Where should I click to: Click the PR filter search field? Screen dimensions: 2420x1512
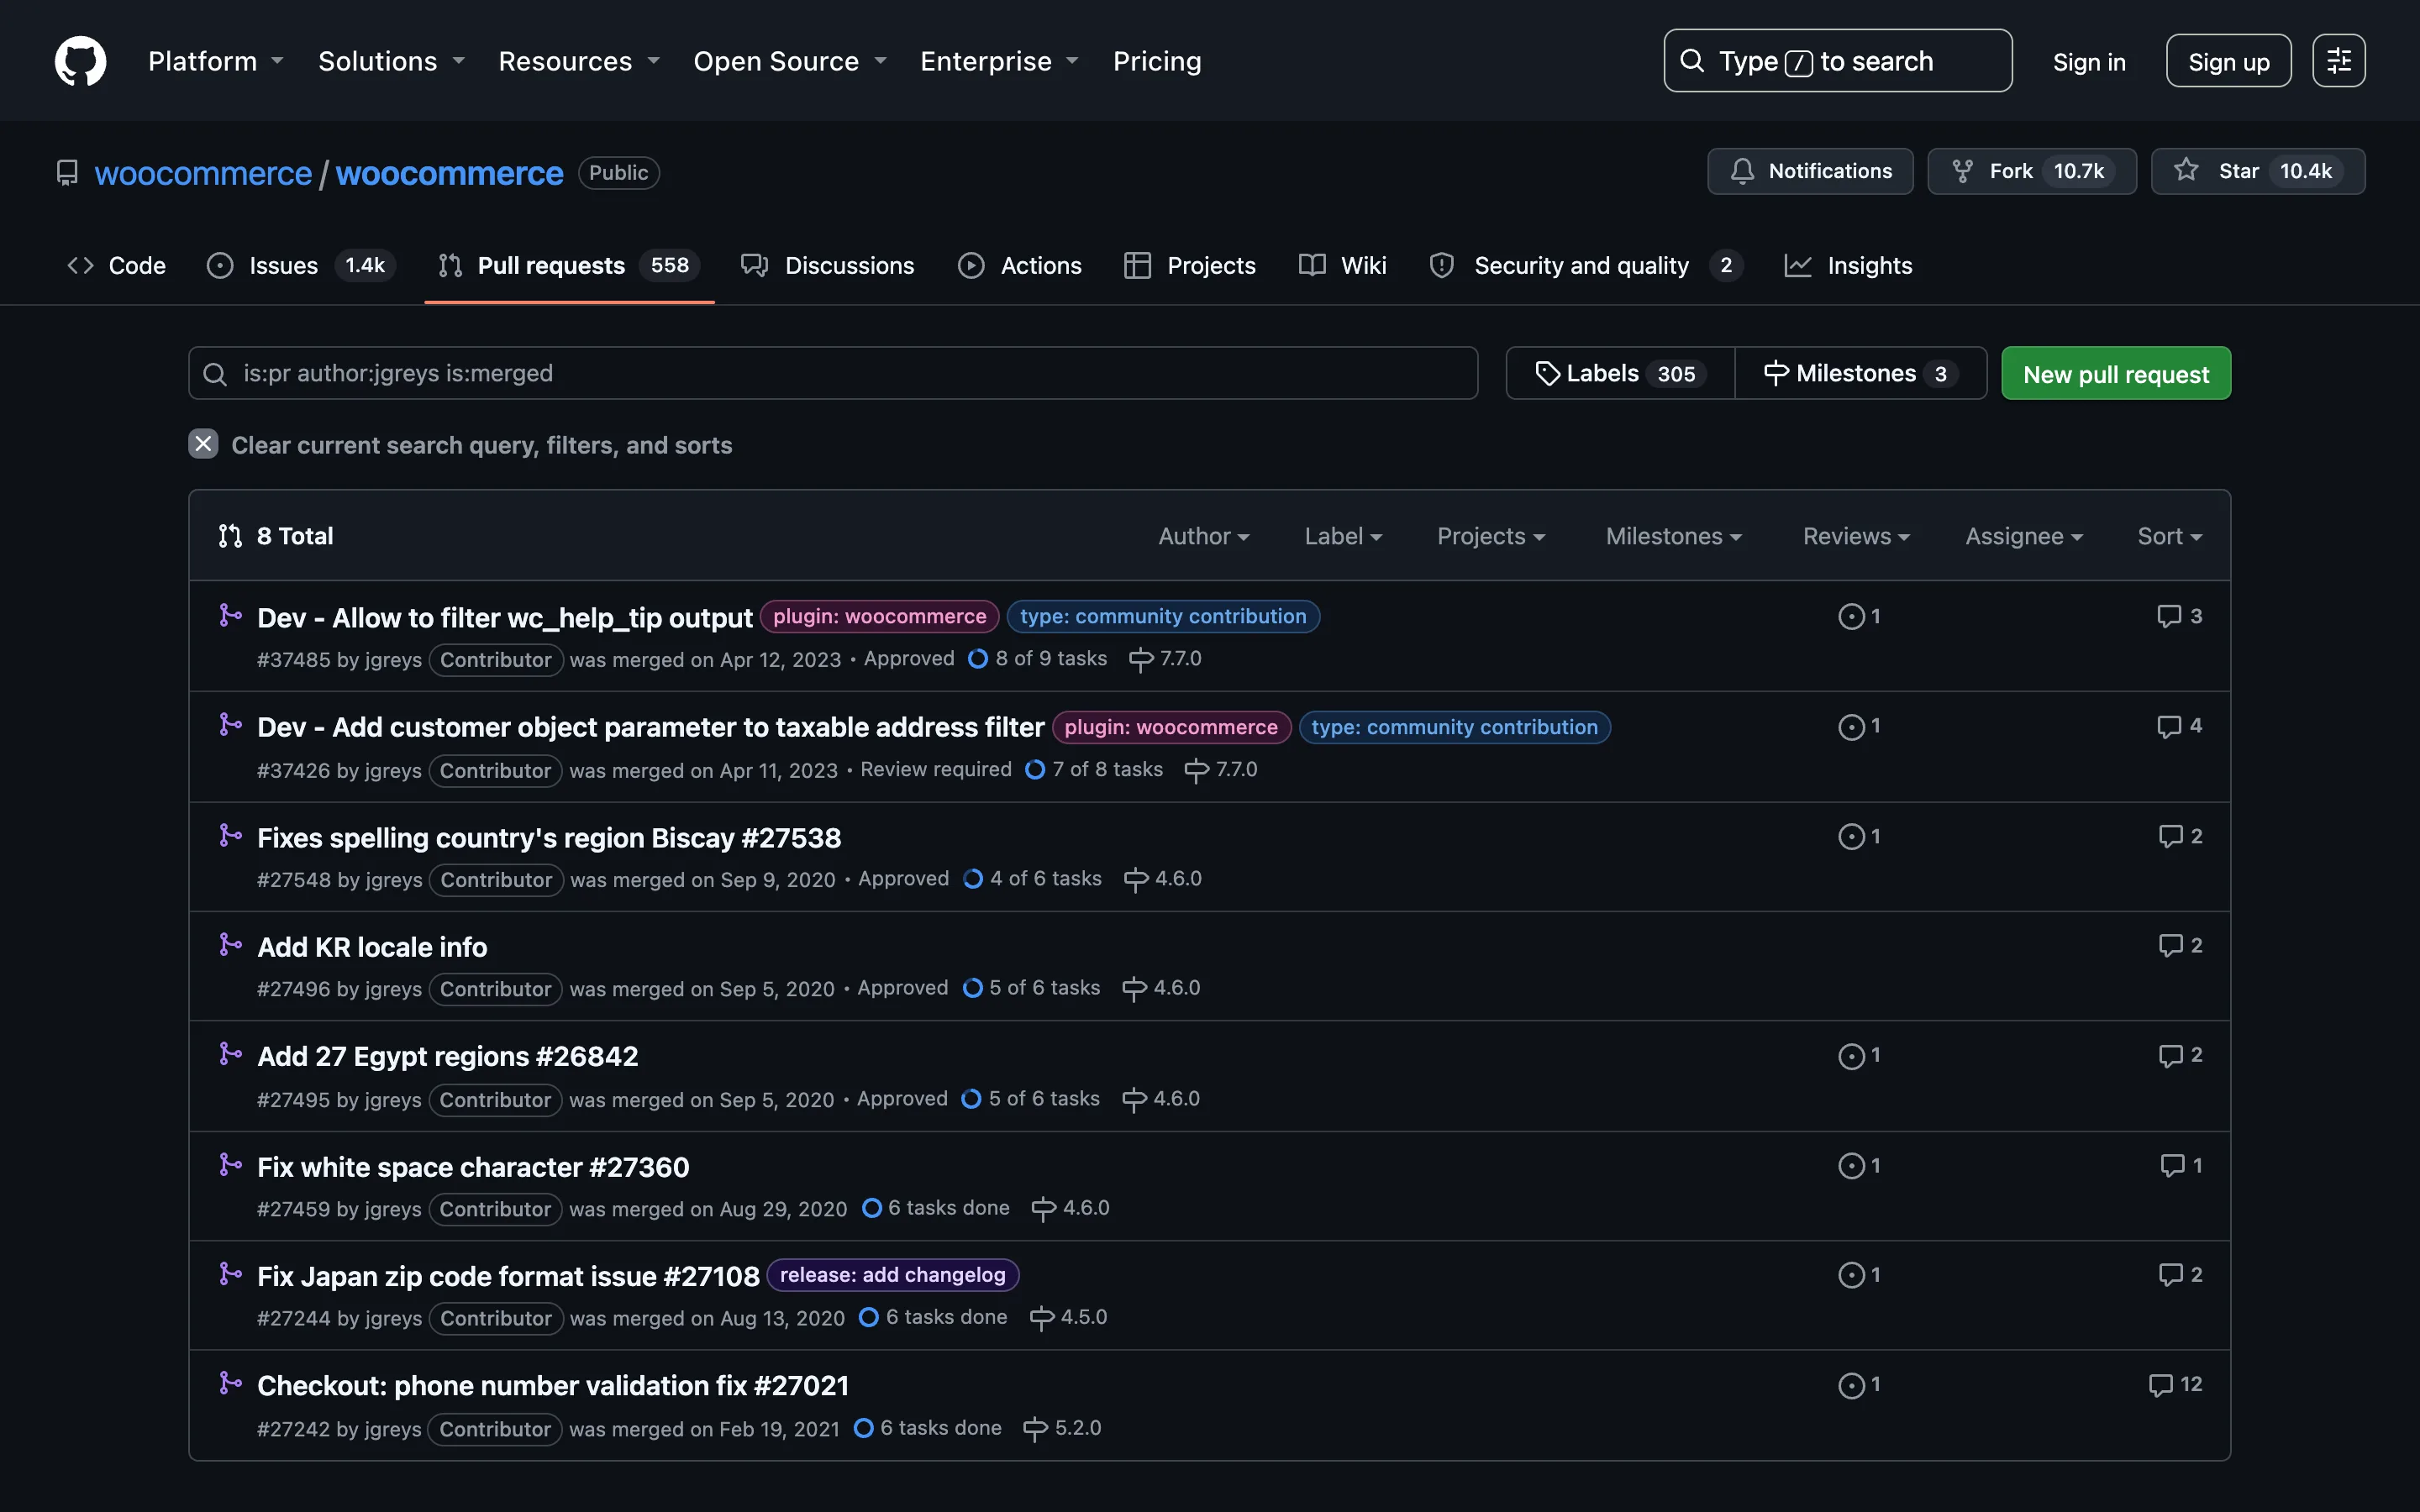(x=833, y=373)
